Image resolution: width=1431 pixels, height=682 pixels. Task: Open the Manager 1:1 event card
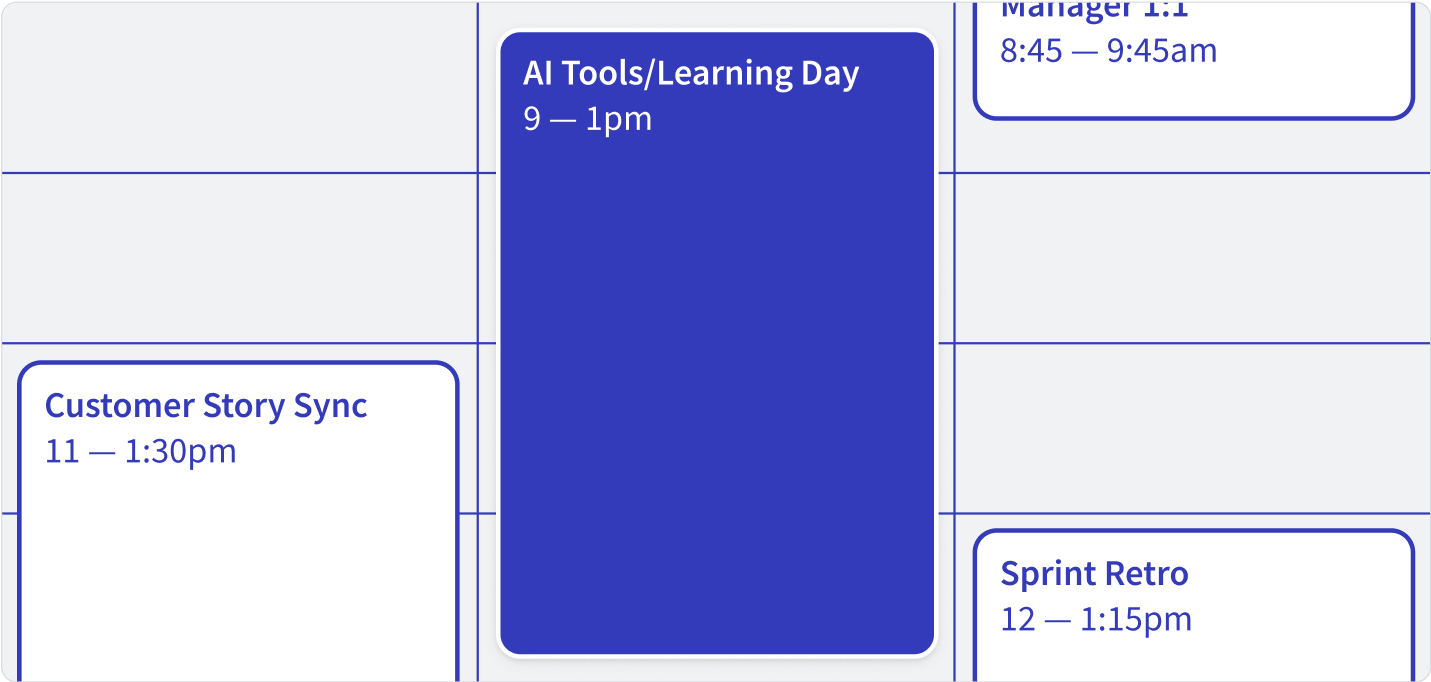coord(1194,60)
